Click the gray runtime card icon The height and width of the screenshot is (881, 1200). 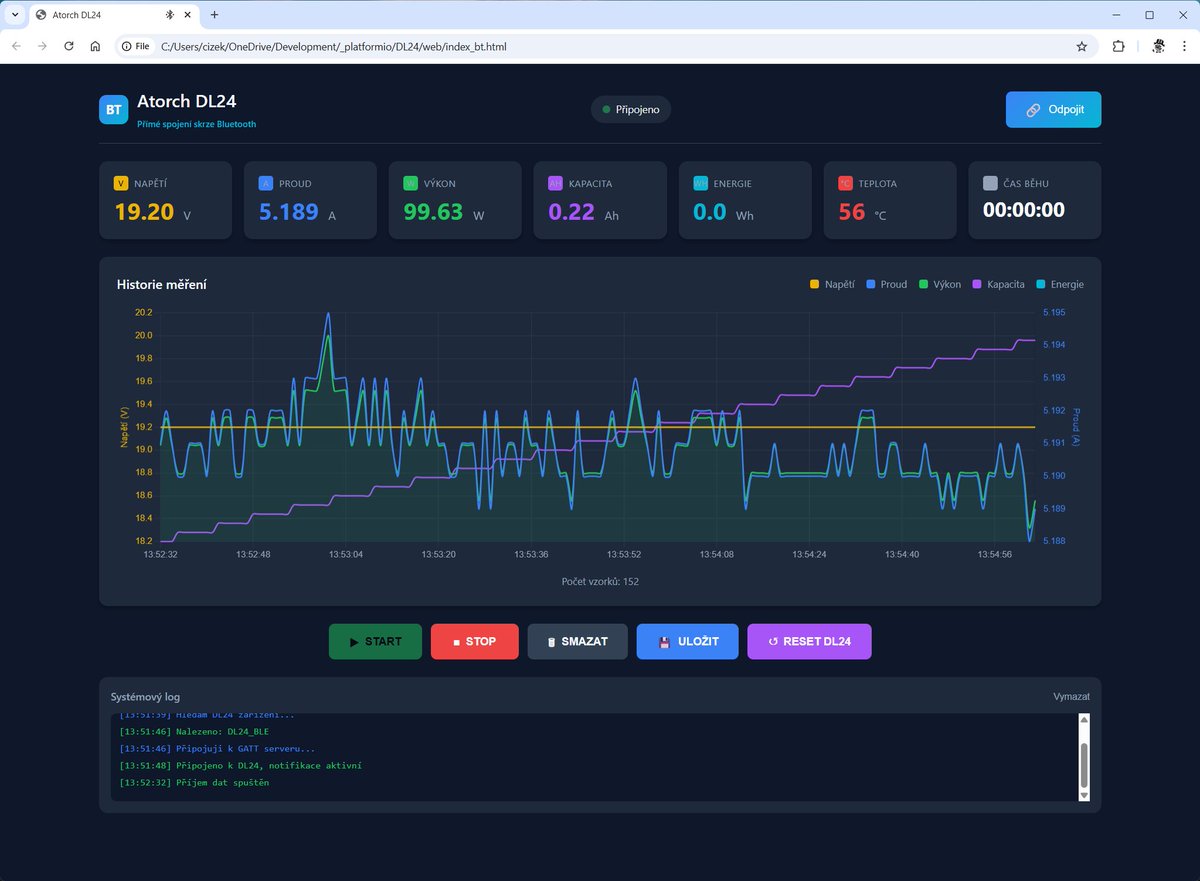[991, 184]
